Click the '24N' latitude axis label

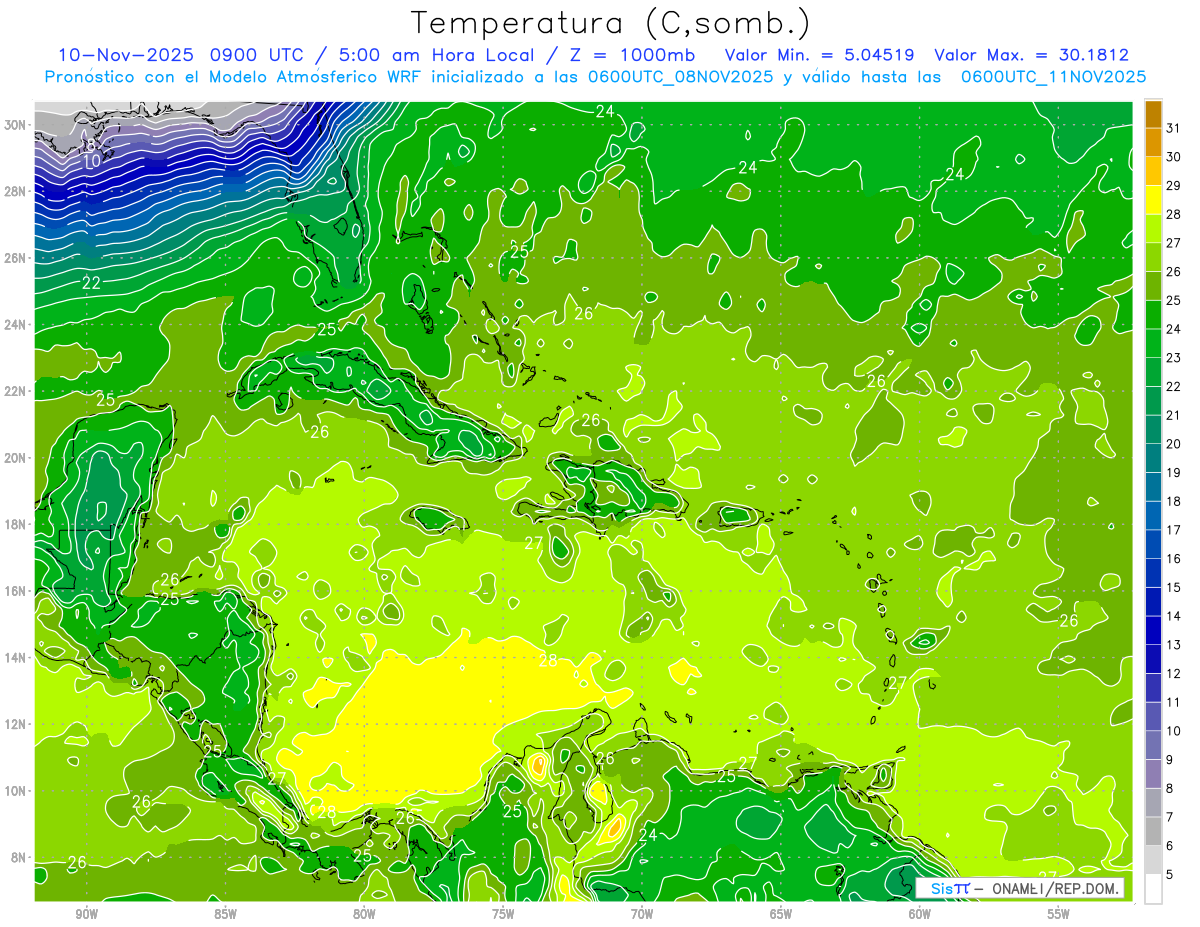pos(16,325)
